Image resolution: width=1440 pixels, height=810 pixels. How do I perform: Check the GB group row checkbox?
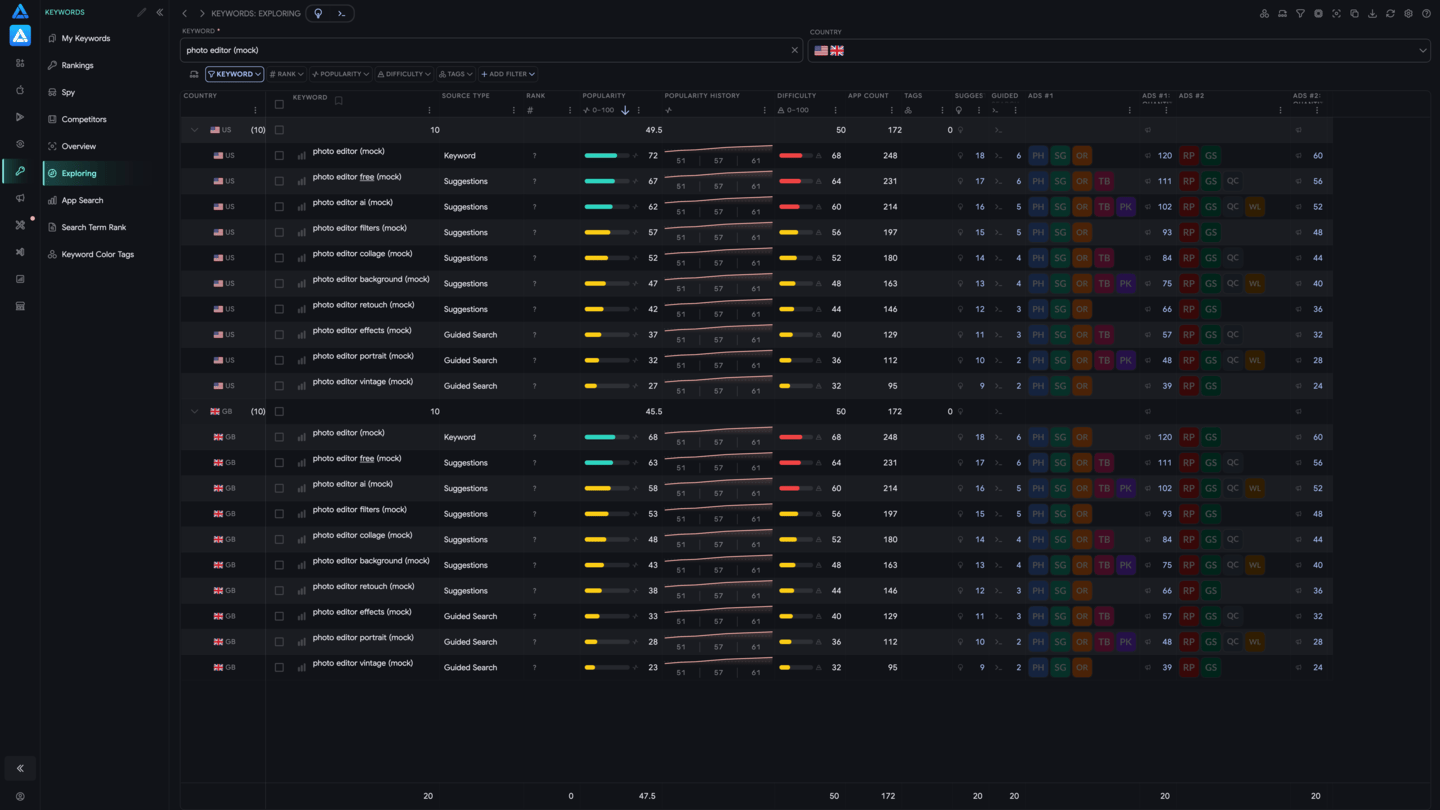[279, 412]
